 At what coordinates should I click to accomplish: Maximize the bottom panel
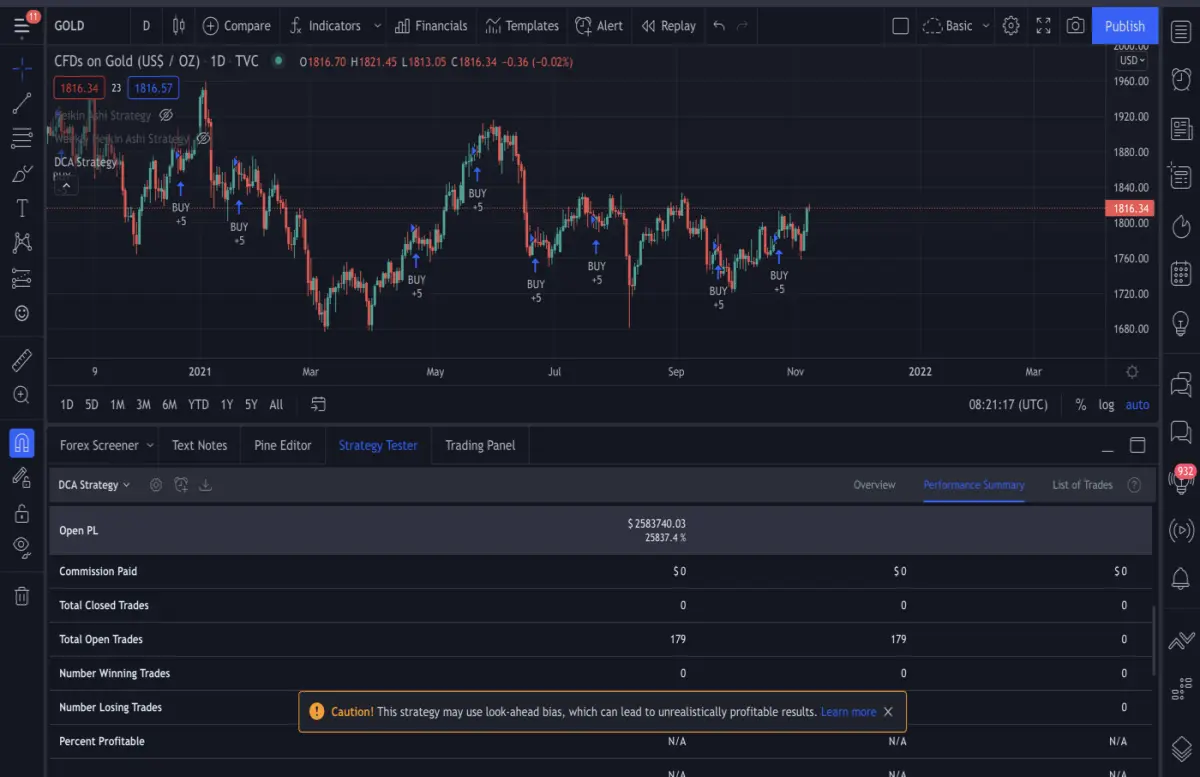click(x=1137, y=445)
